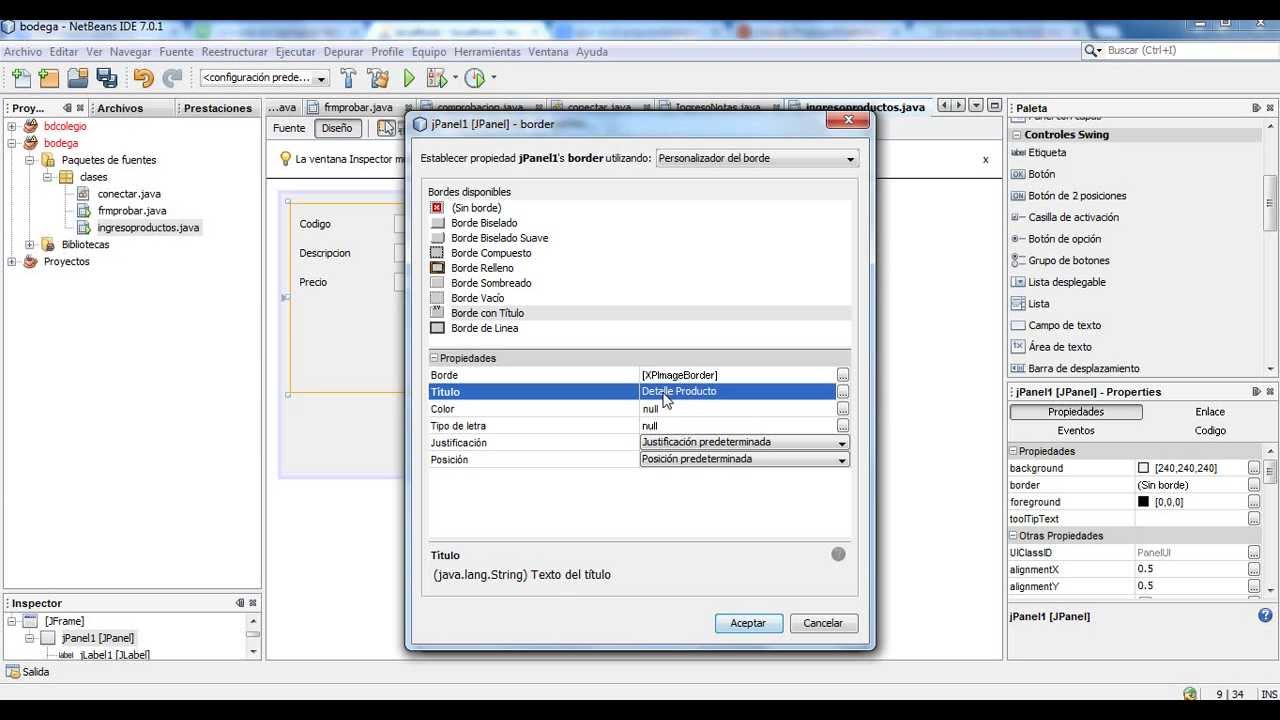Open ellipsis editor for Título property
This screenshot has width=1280, height=720.
click(843, 392)
